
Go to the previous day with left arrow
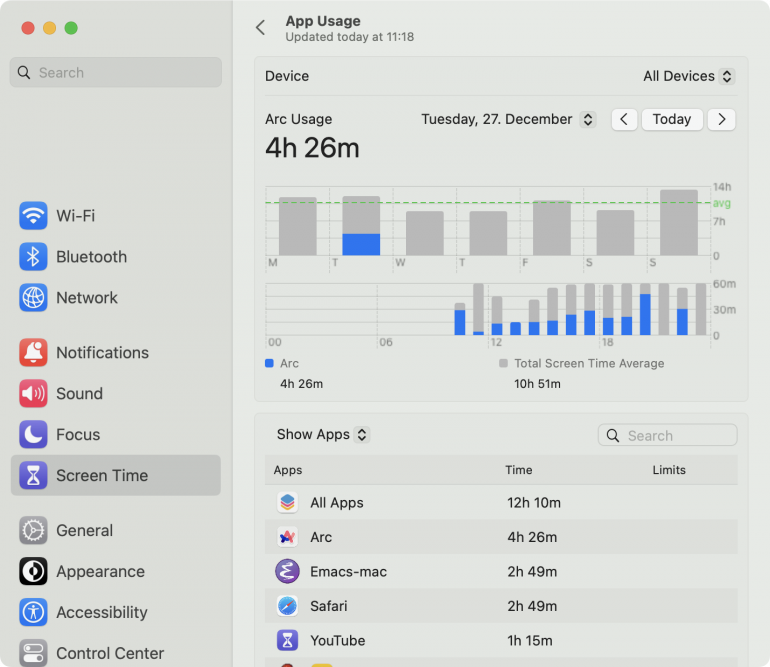[x=624, y=119]
